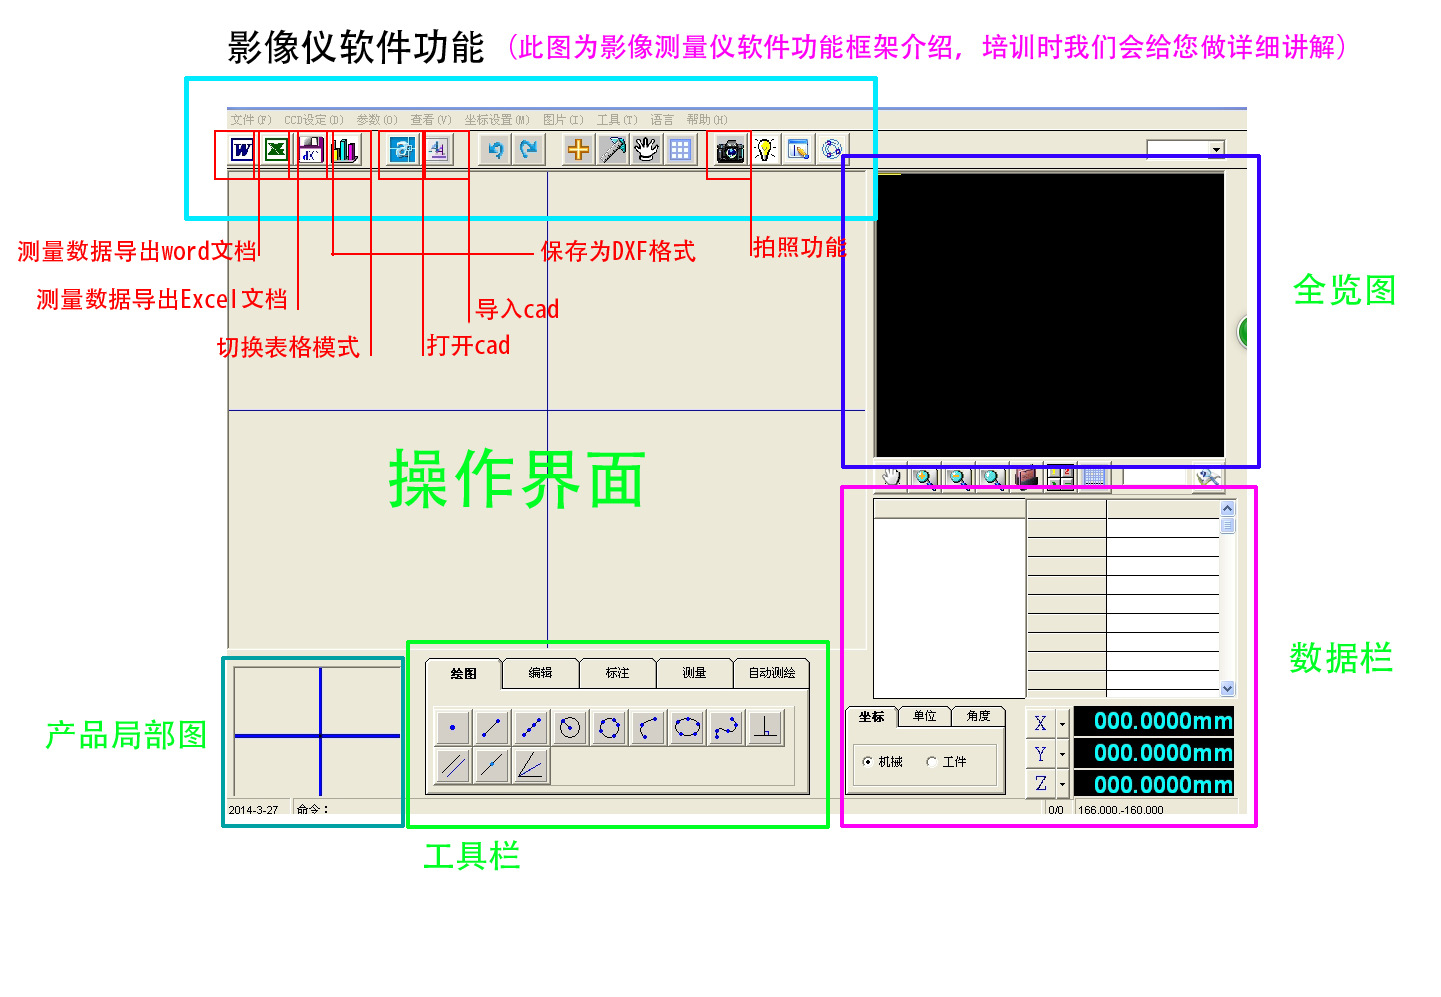The height and width of the screenshot is (997, 1441).
Task: Take a photo with camera icon
Action: [x=730, y=150]
